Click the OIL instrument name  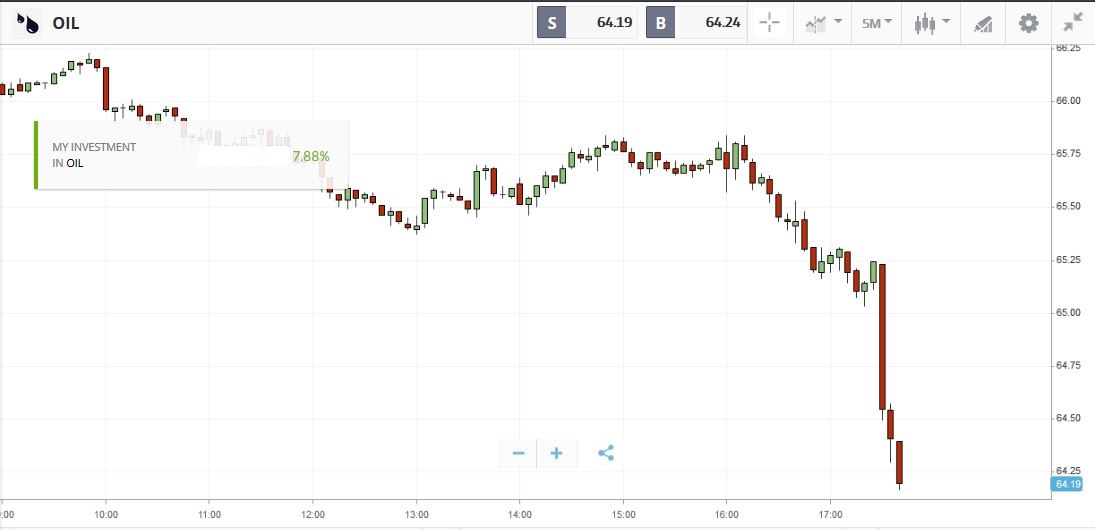[x=66, y=23]
